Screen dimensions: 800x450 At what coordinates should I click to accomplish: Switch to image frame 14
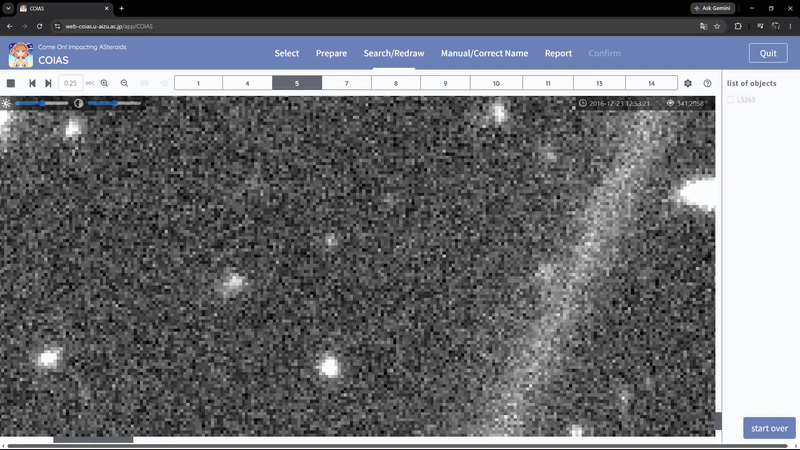[x=652, y=83]
